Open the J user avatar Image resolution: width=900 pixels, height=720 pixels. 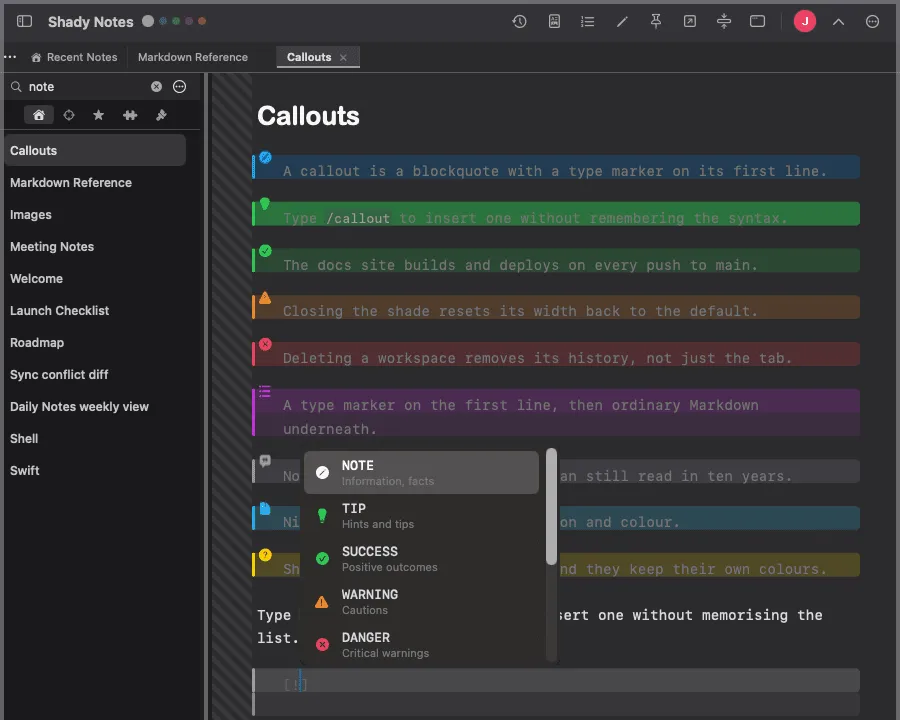pos(805,22)
